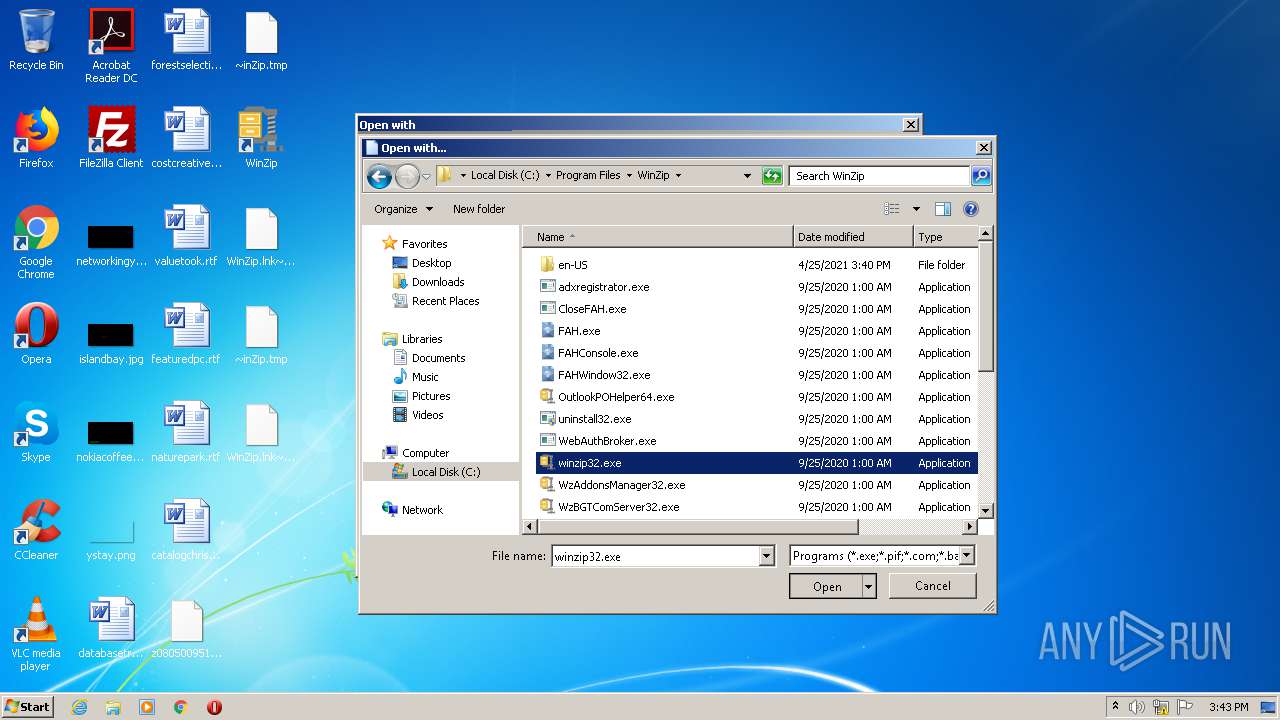This screenshot has height=720, width=1280.
Task: Sort by the Type column header
Action: click(x=945, y=237)
